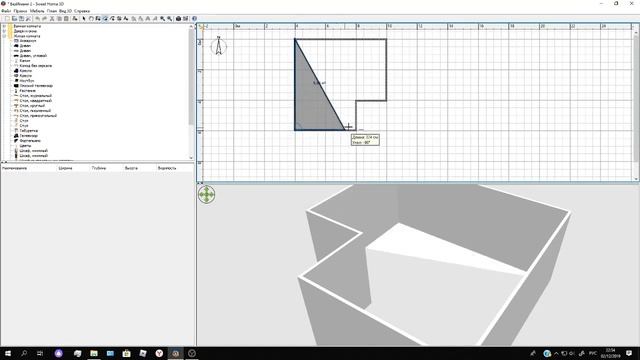Click the Zoom out magnifier icon
This screenshot has width=640, height=360.
[x=169, y=18]
